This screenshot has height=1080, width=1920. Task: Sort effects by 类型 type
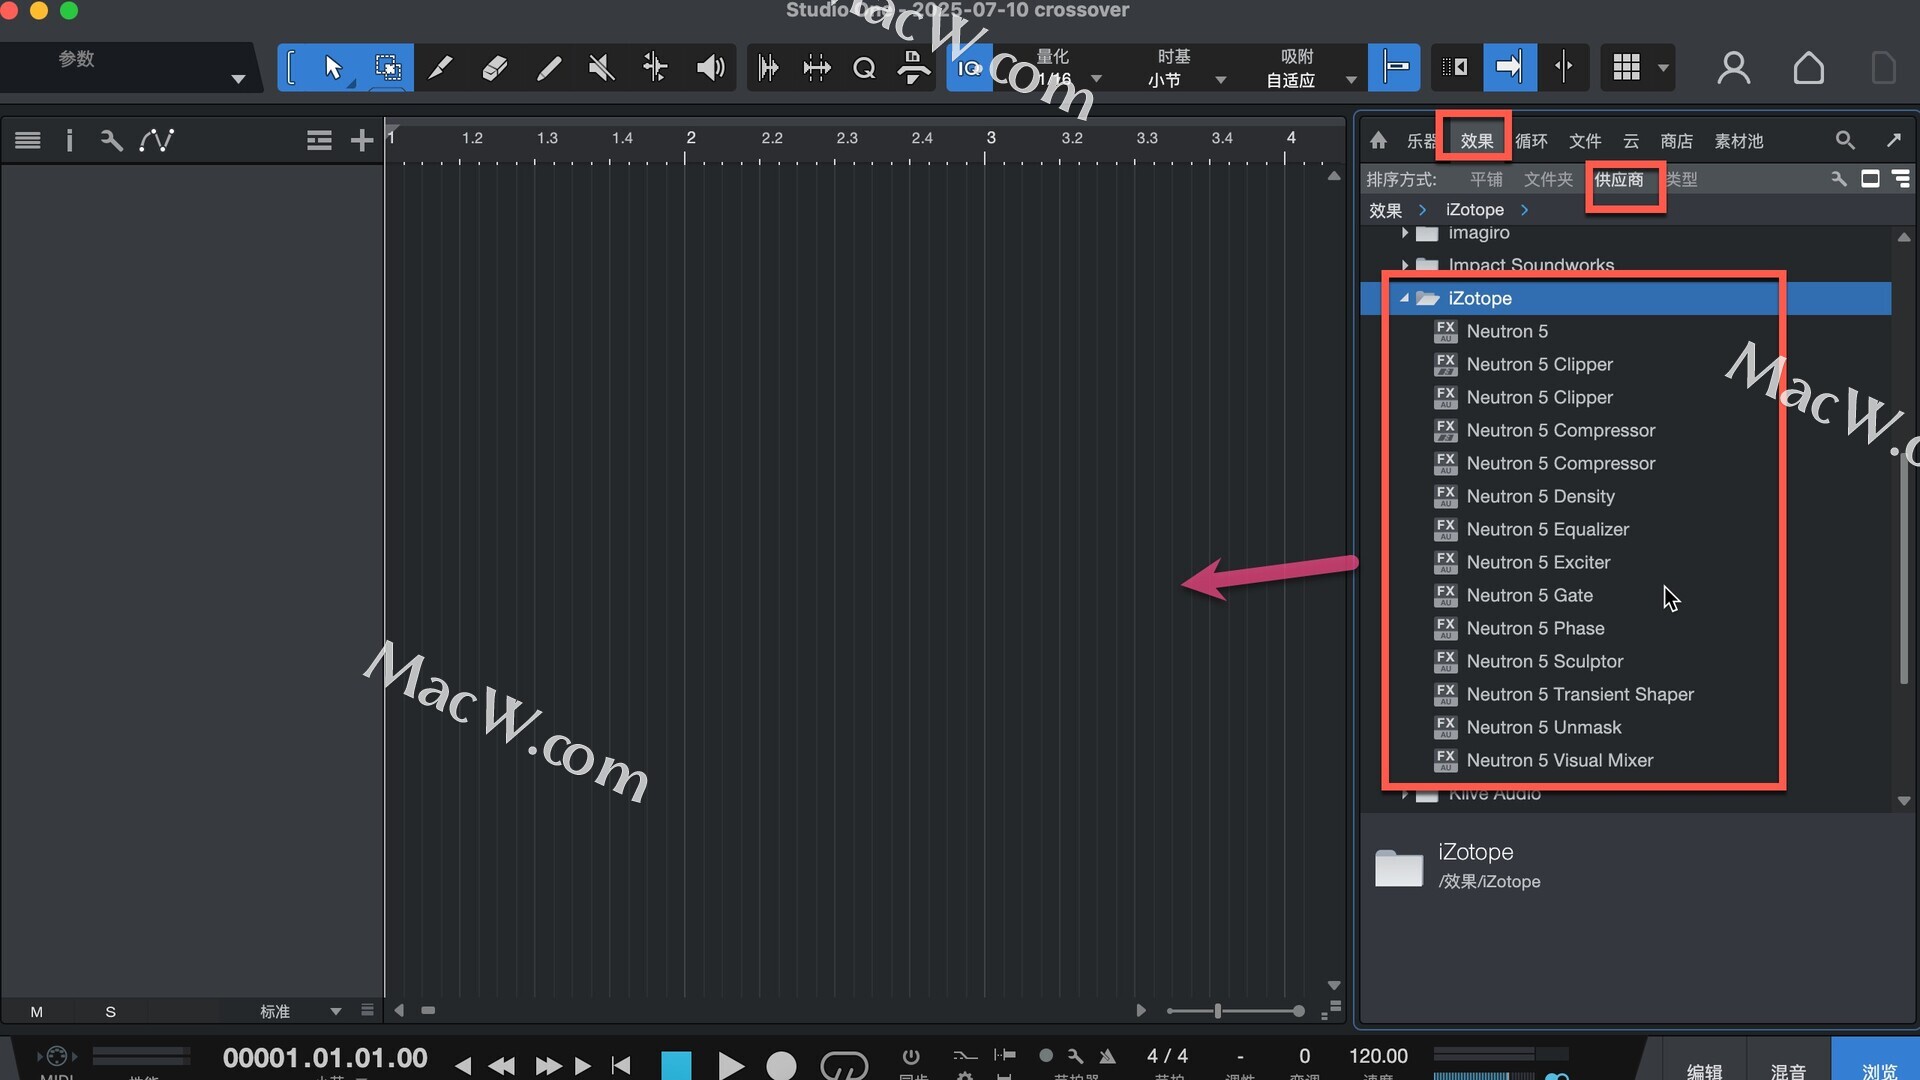(1681, 179)
